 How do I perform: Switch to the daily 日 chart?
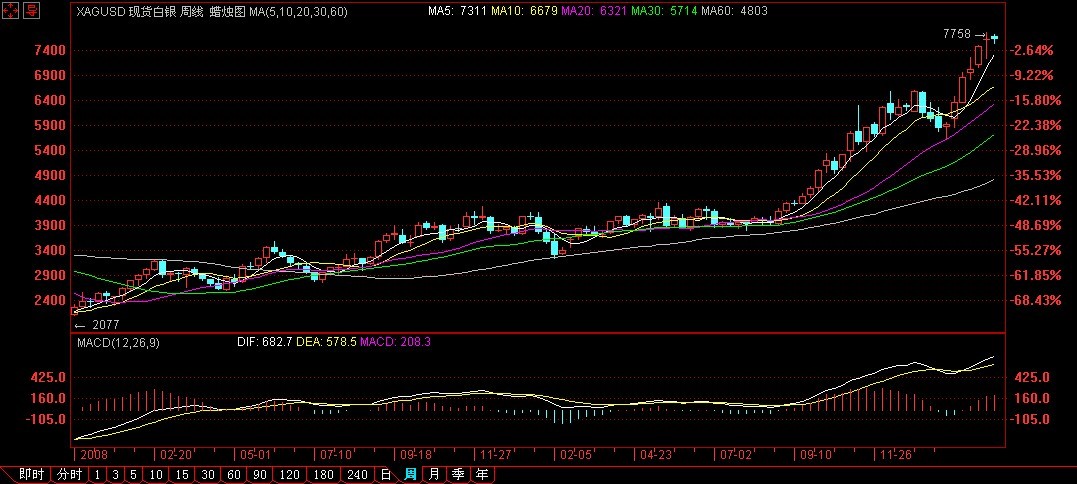tap(386, 474)
